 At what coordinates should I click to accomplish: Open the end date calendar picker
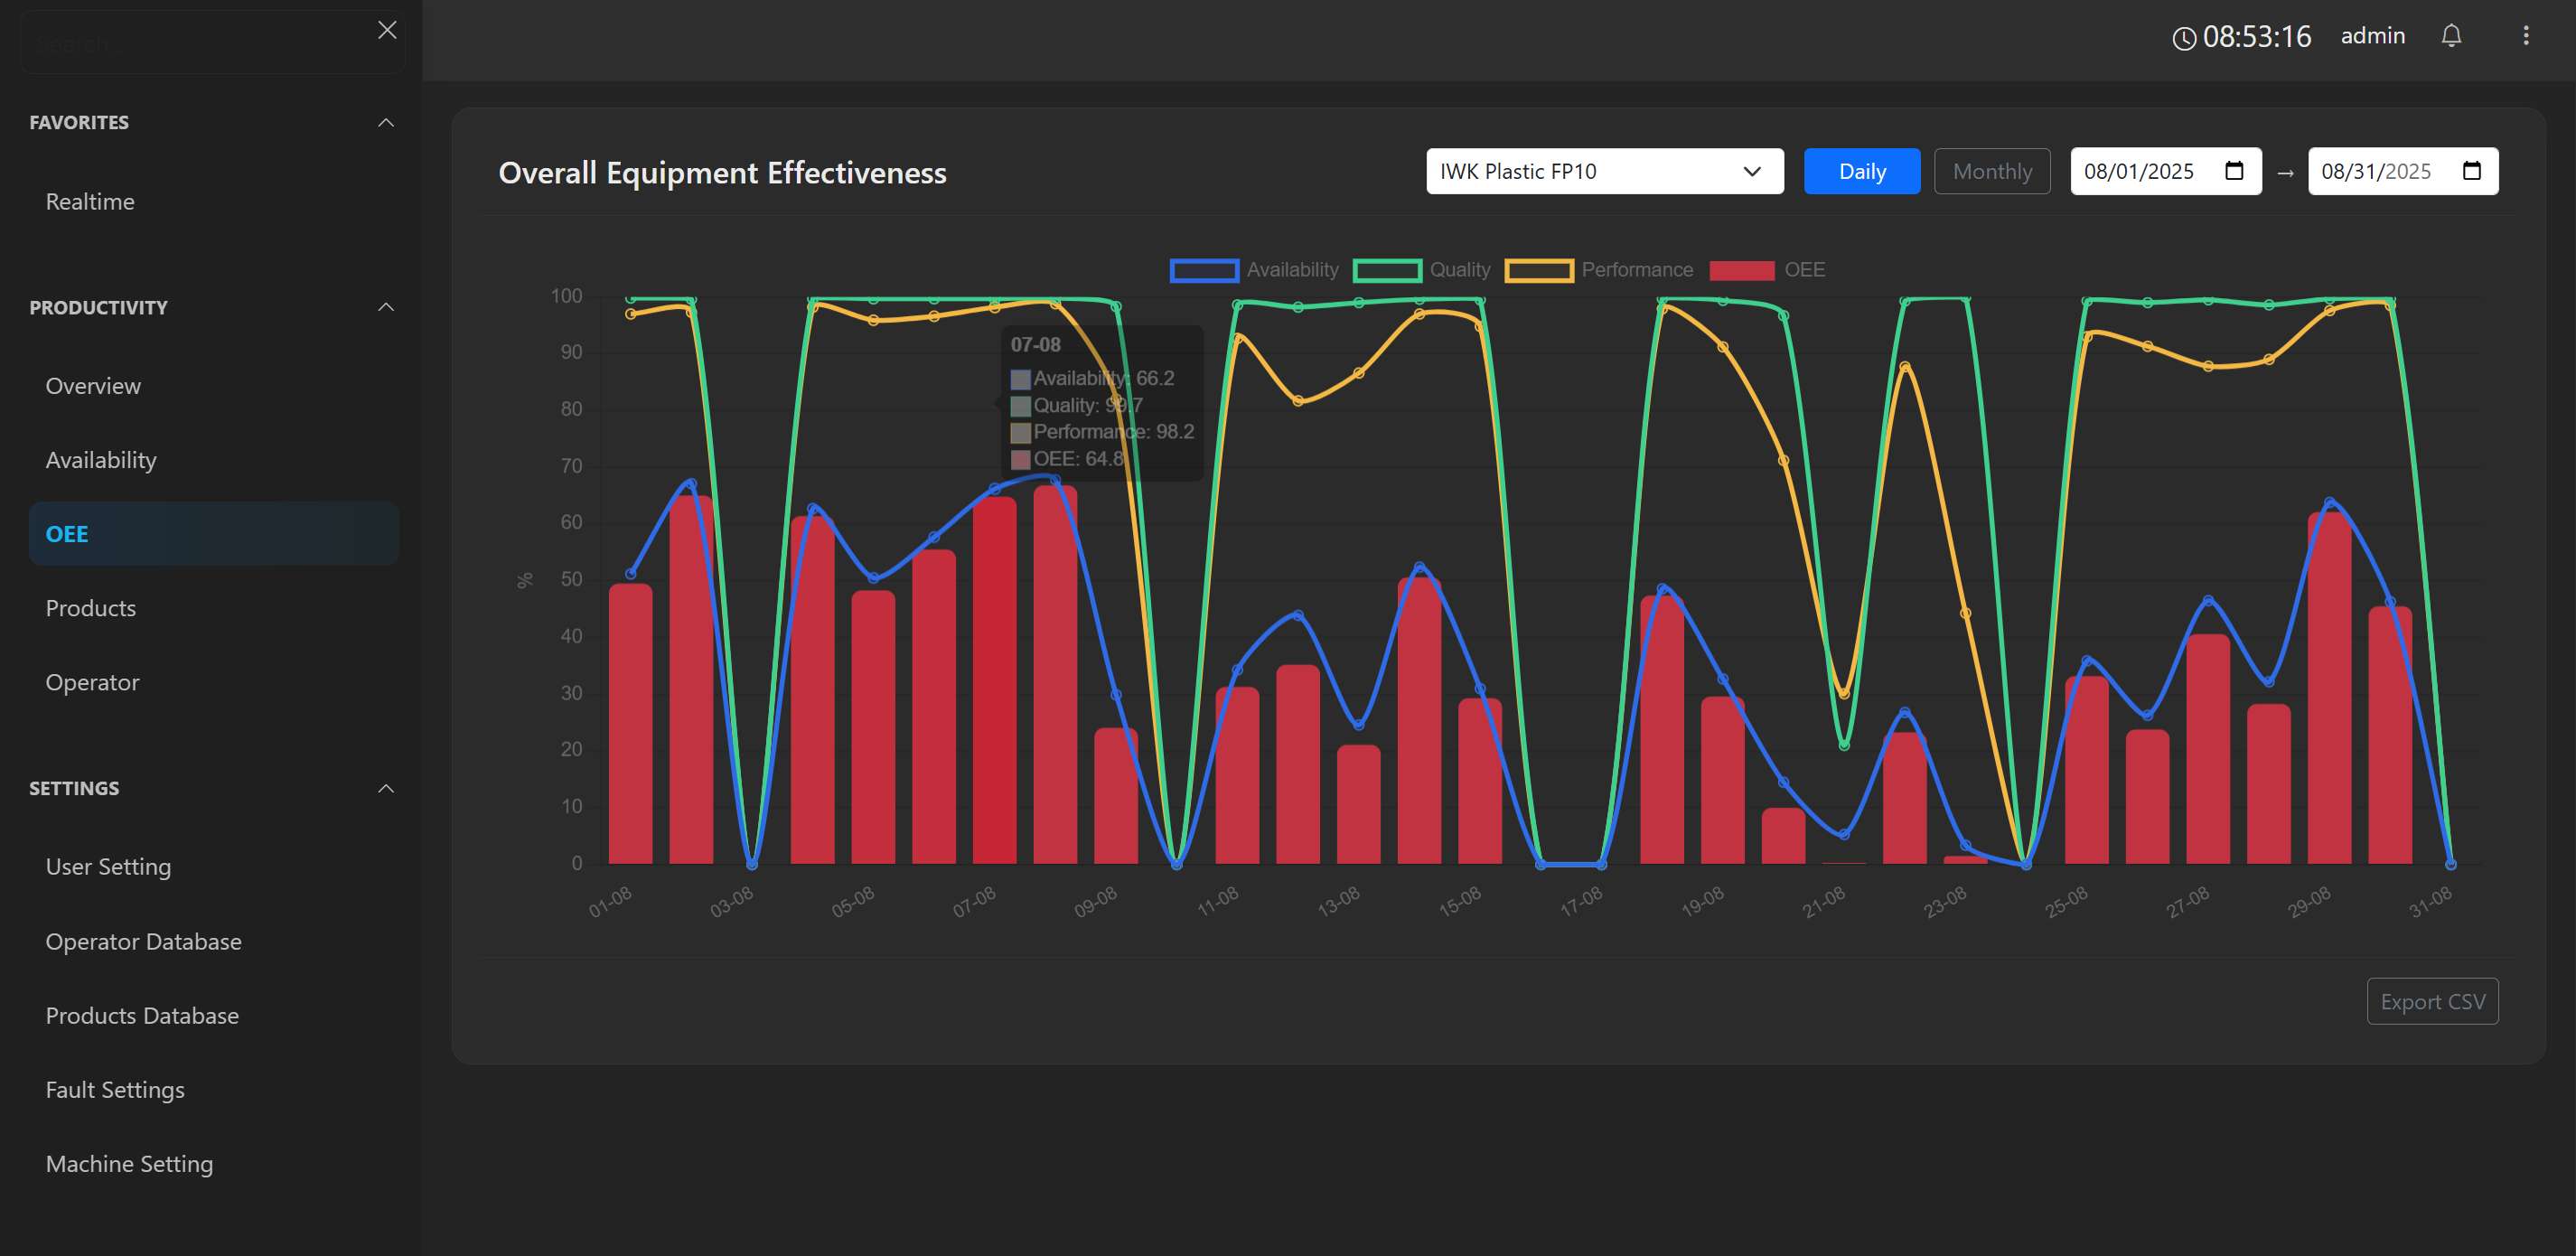tap(2471, 170)
